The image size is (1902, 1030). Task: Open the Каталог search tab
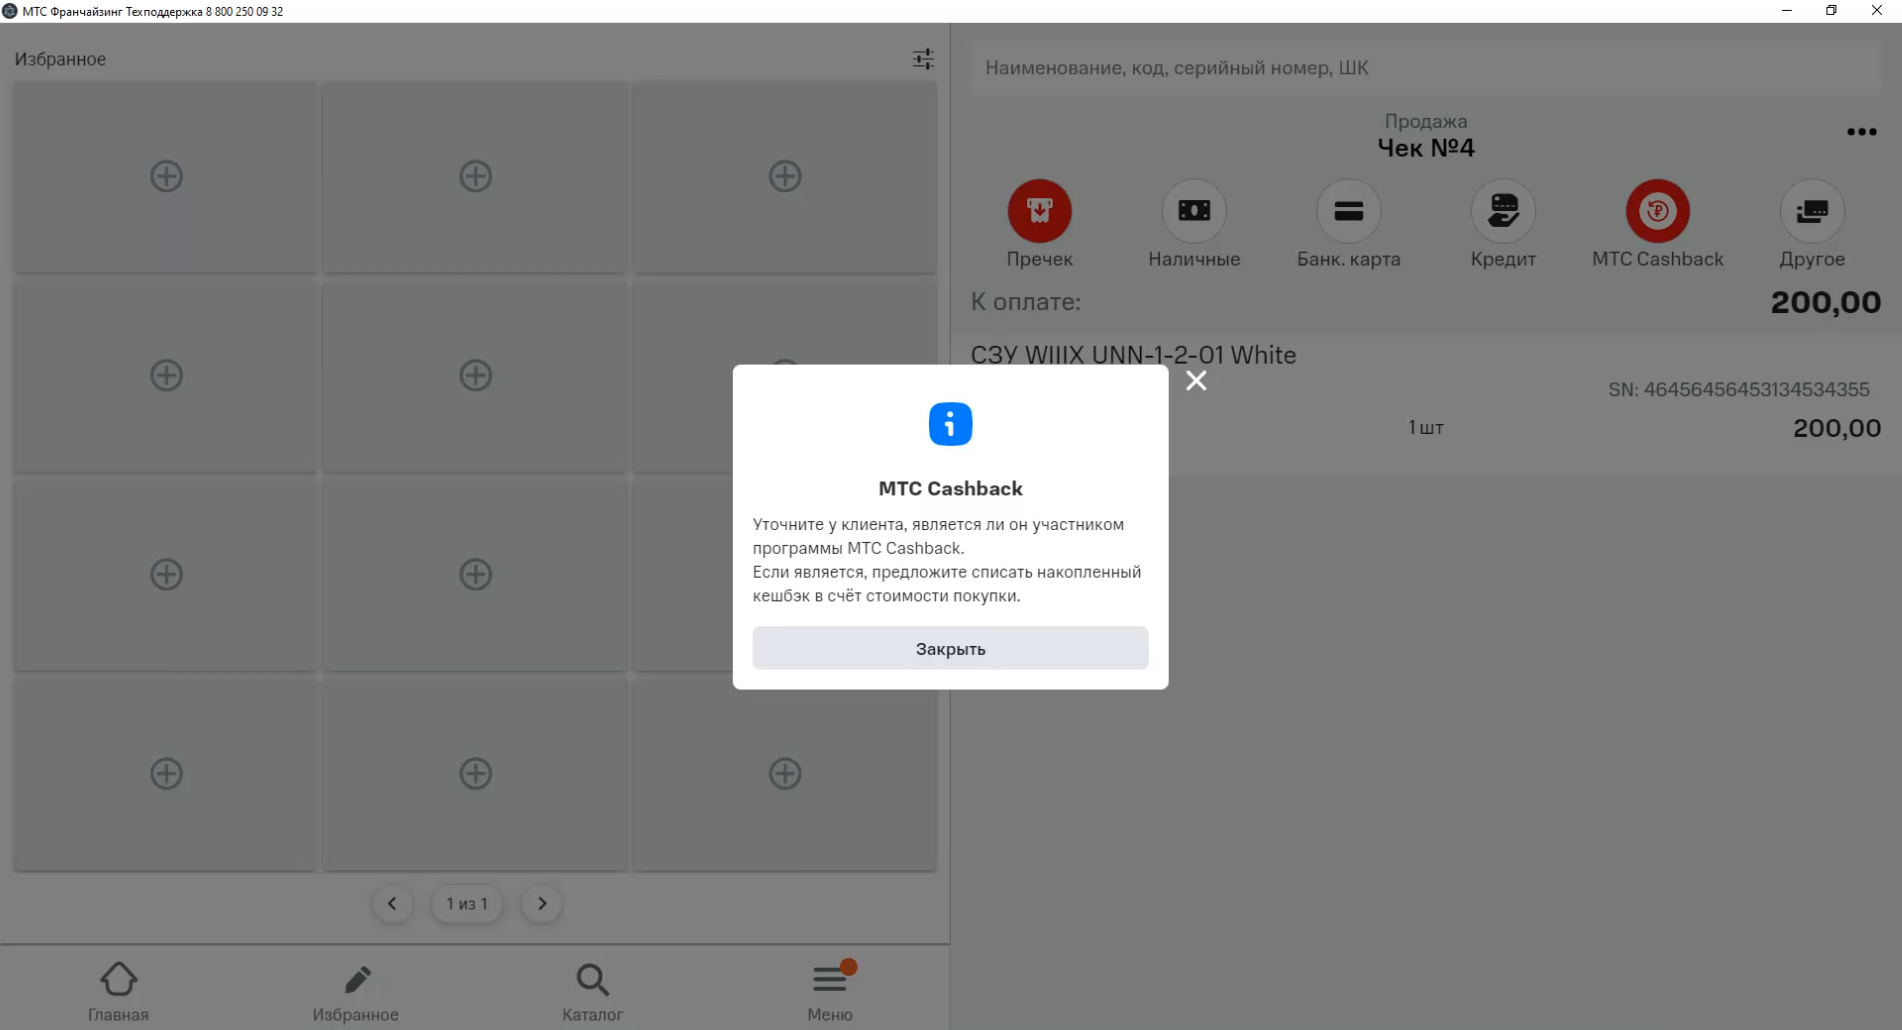[x=592, y=992]
